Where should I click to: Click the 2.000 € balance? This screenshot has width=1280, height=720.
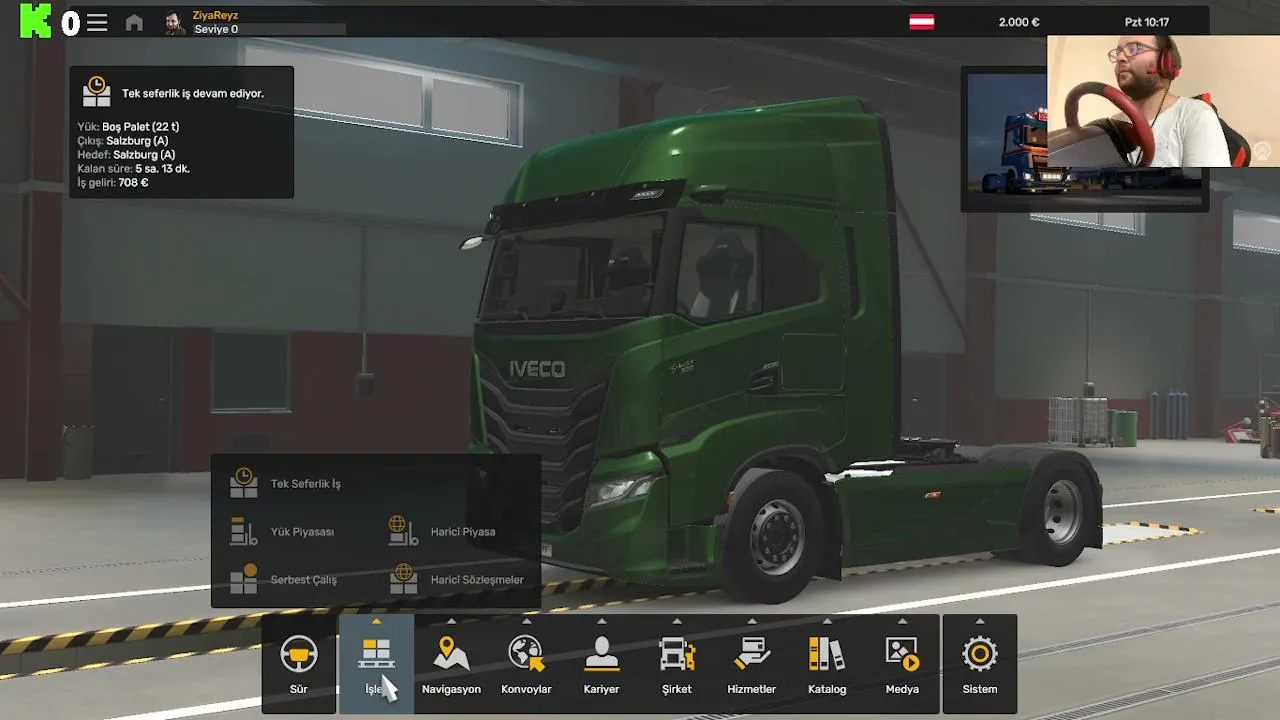[1019, 22]
